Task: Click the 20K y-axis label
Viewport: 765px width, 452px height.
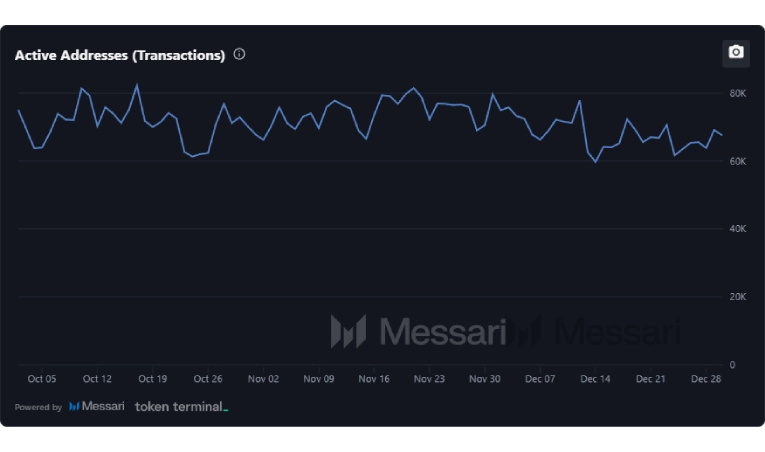Action: pyautogui.click(x=738, y=297)
